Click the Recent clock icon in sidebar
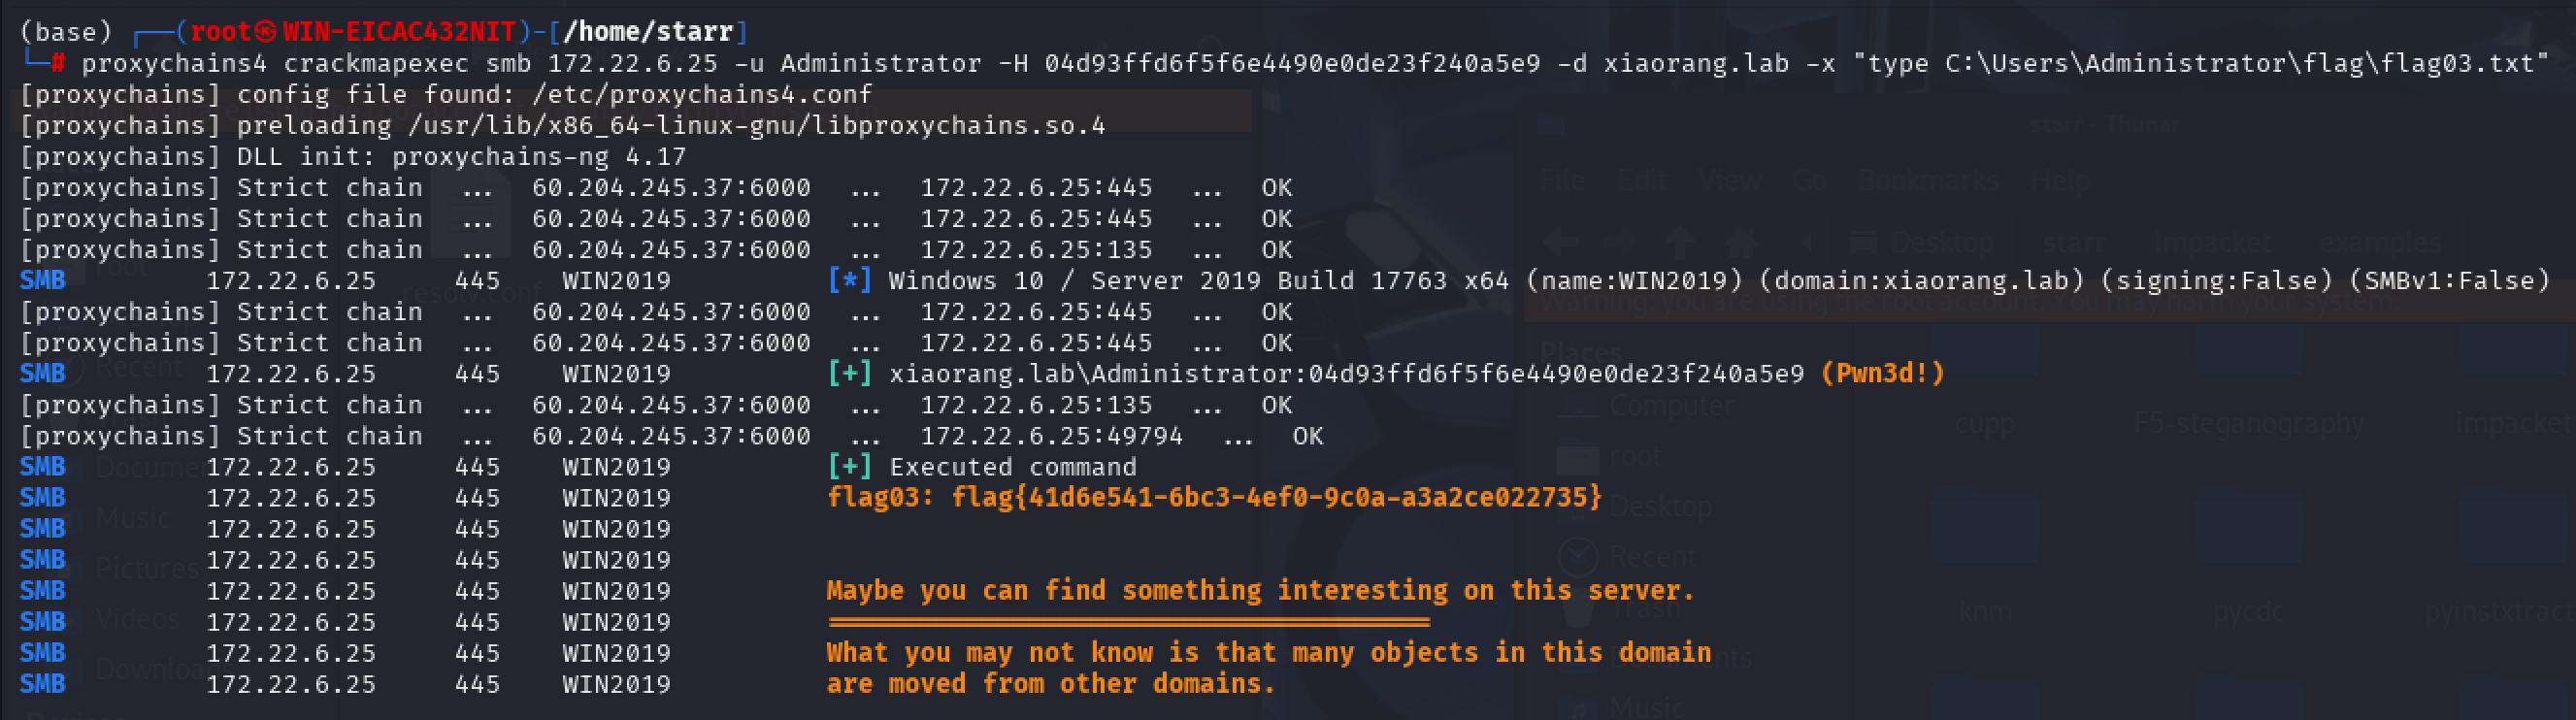 (x=1578, y=556)
